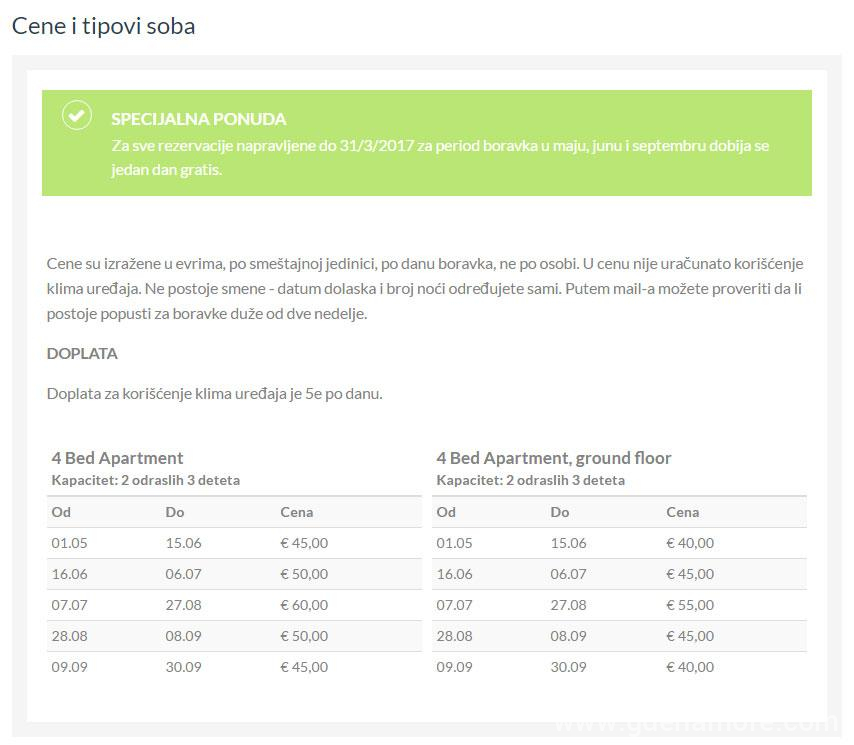Image resolution: width=854 pixels, height=745 pixels.
Task: Click the SPECIJALNA PONUDA heading
Action: (198, 119)
